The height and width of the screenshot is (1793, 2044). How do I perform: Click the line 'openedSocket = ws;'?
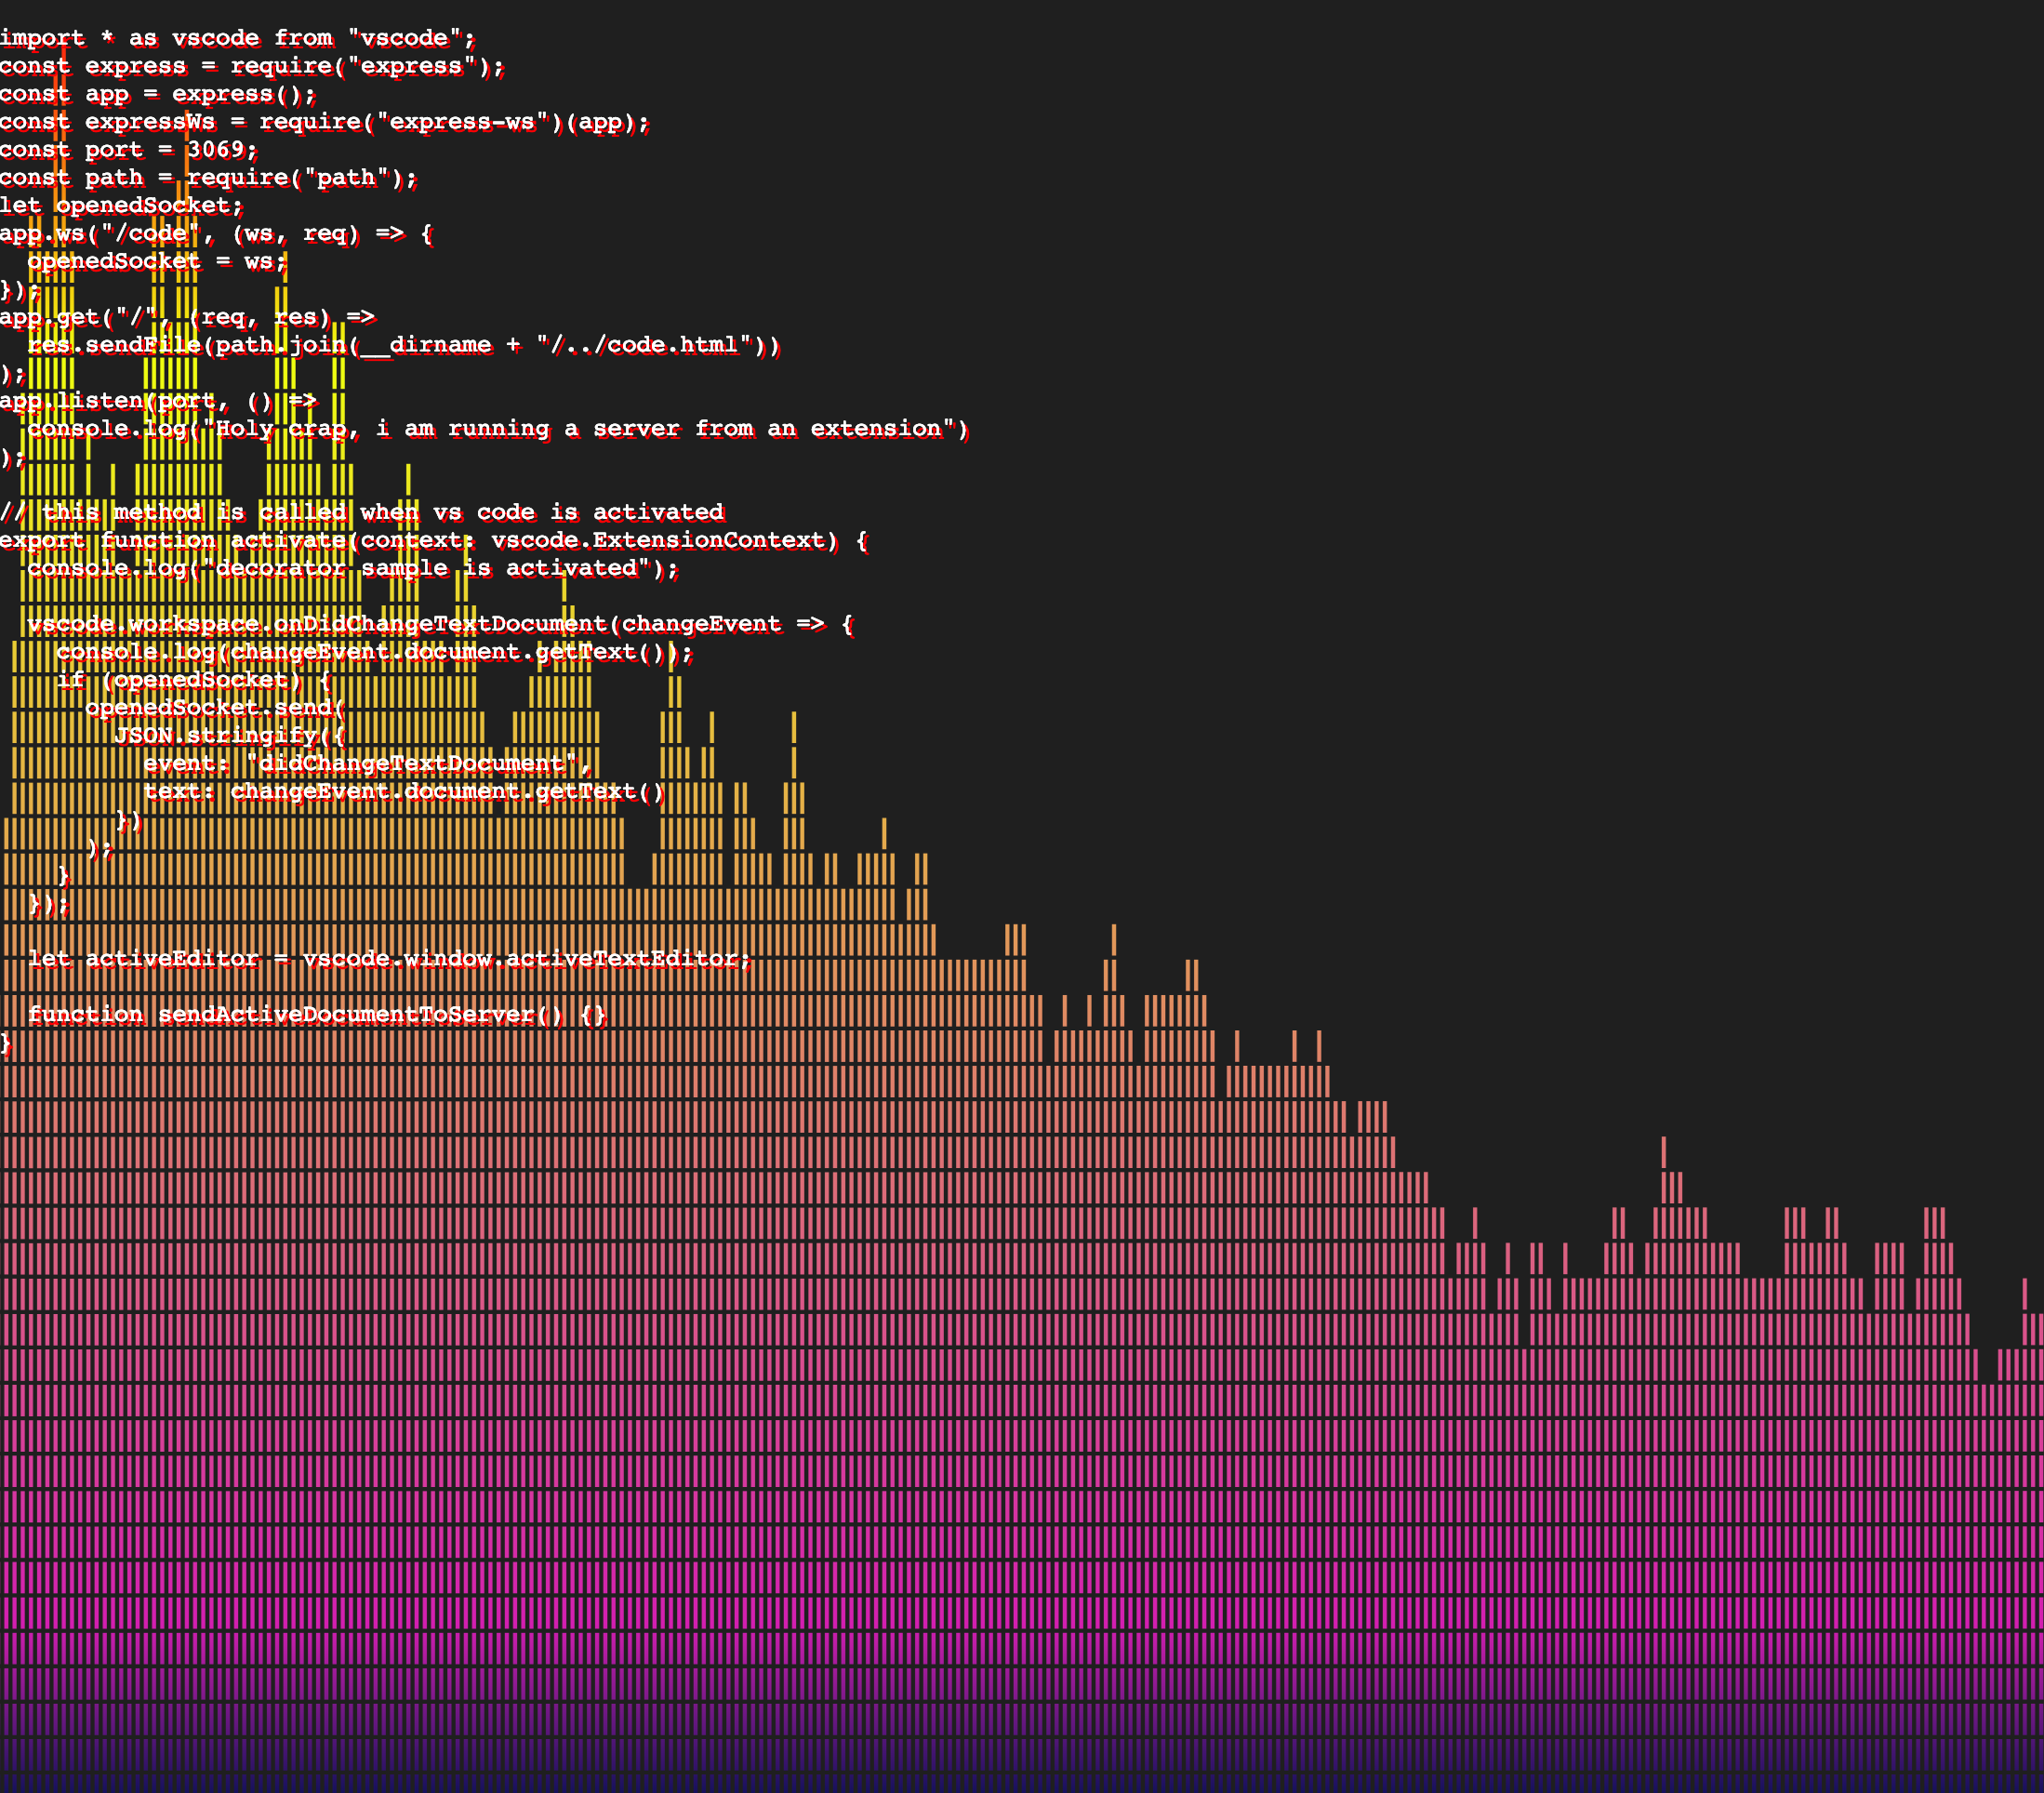tap(158, 262)
